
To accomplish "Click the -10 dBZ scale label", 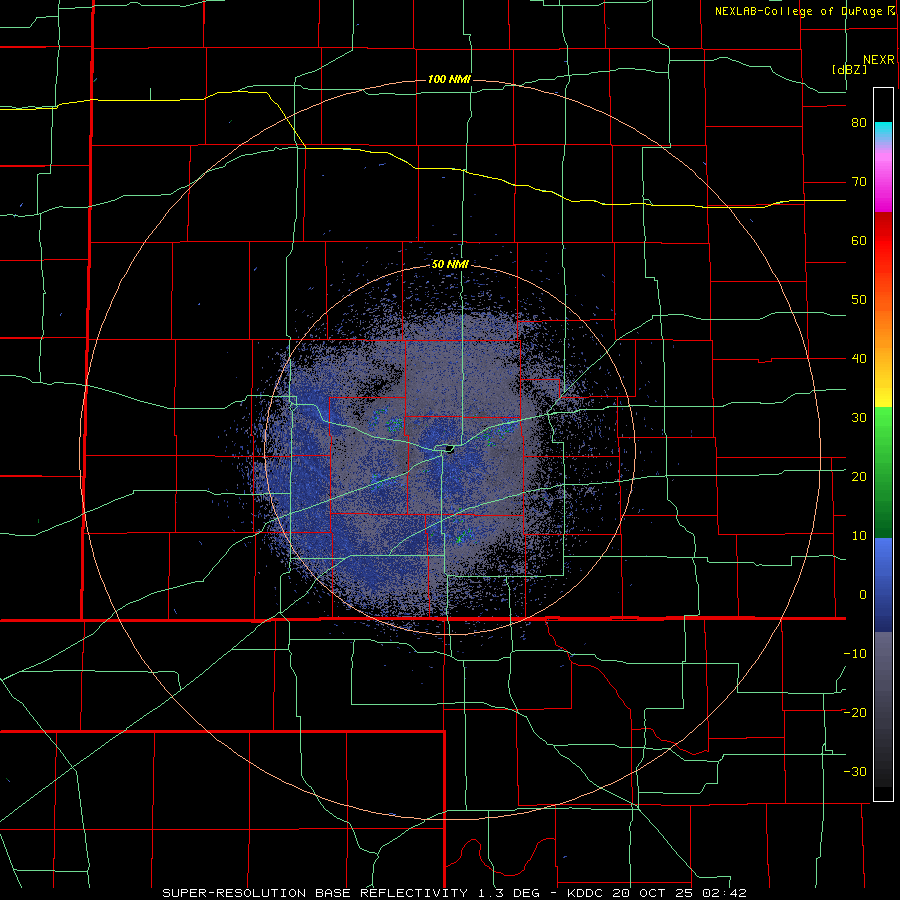I will [855, 653].
